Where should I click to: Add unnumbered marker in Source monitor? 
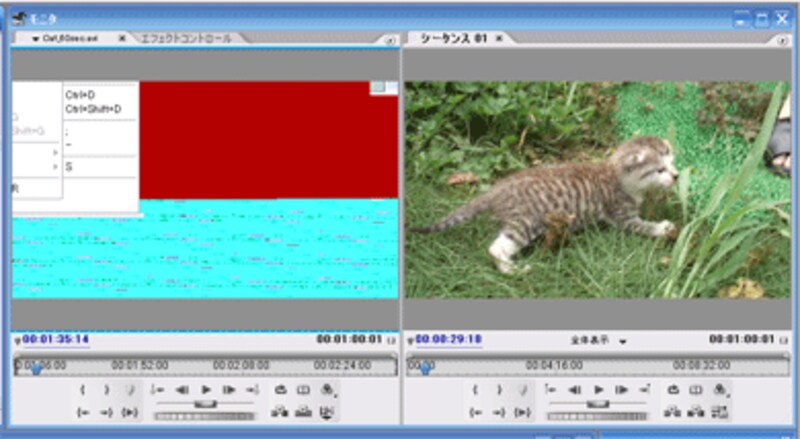130,390
